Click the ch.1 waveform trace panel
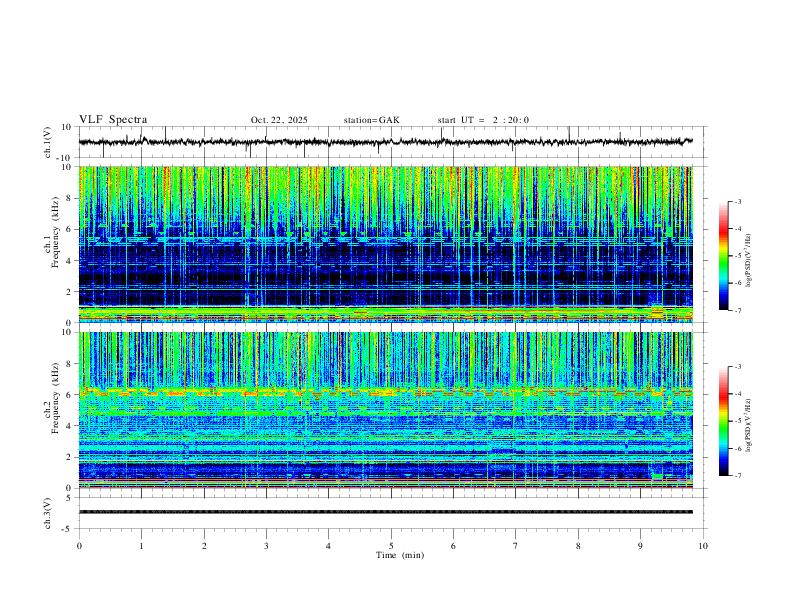Viewport: 792px width, 612px height. pyautogui.click(x=385, y=142)
